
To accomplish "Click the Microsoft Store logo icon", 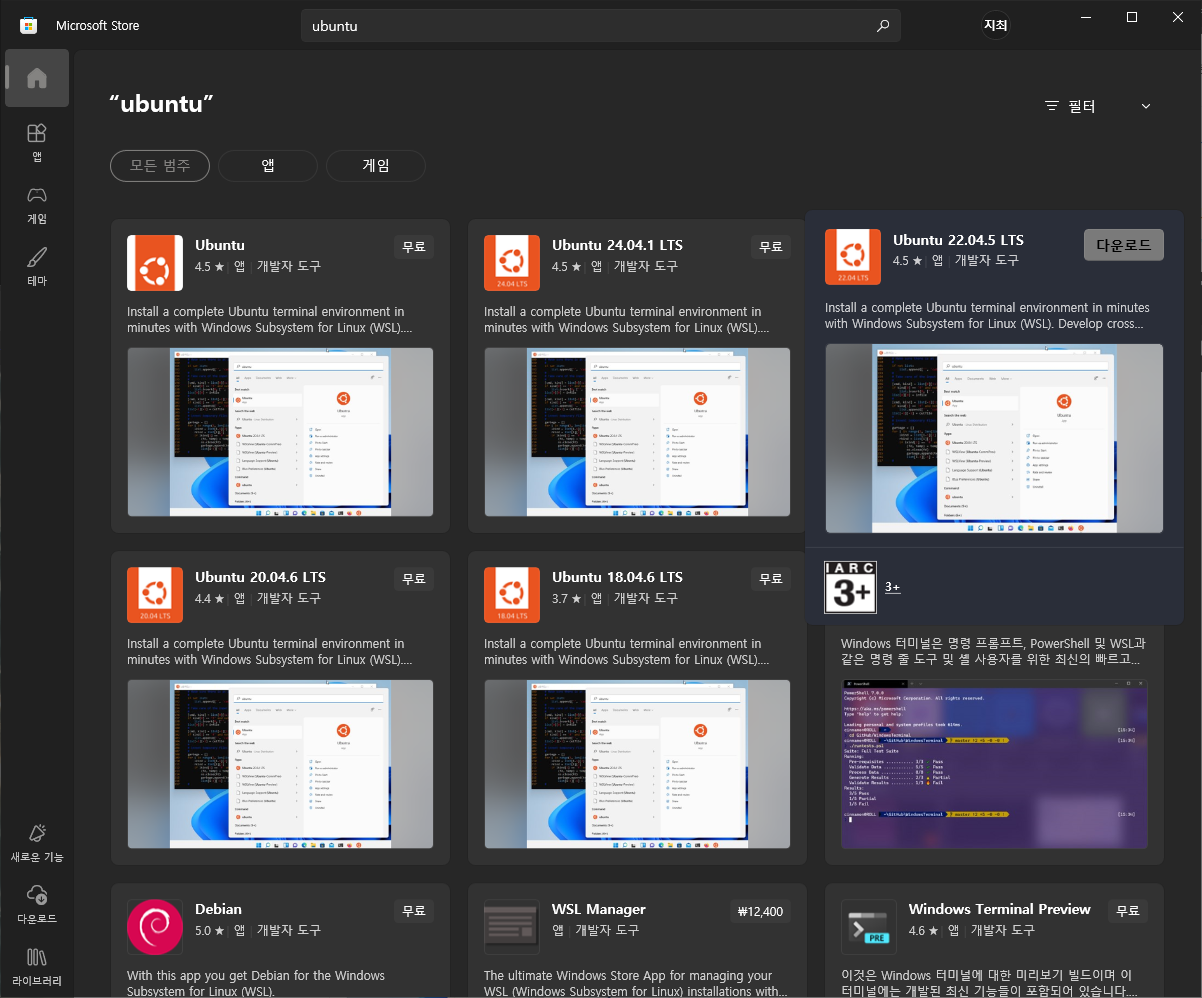I will 29,26.
